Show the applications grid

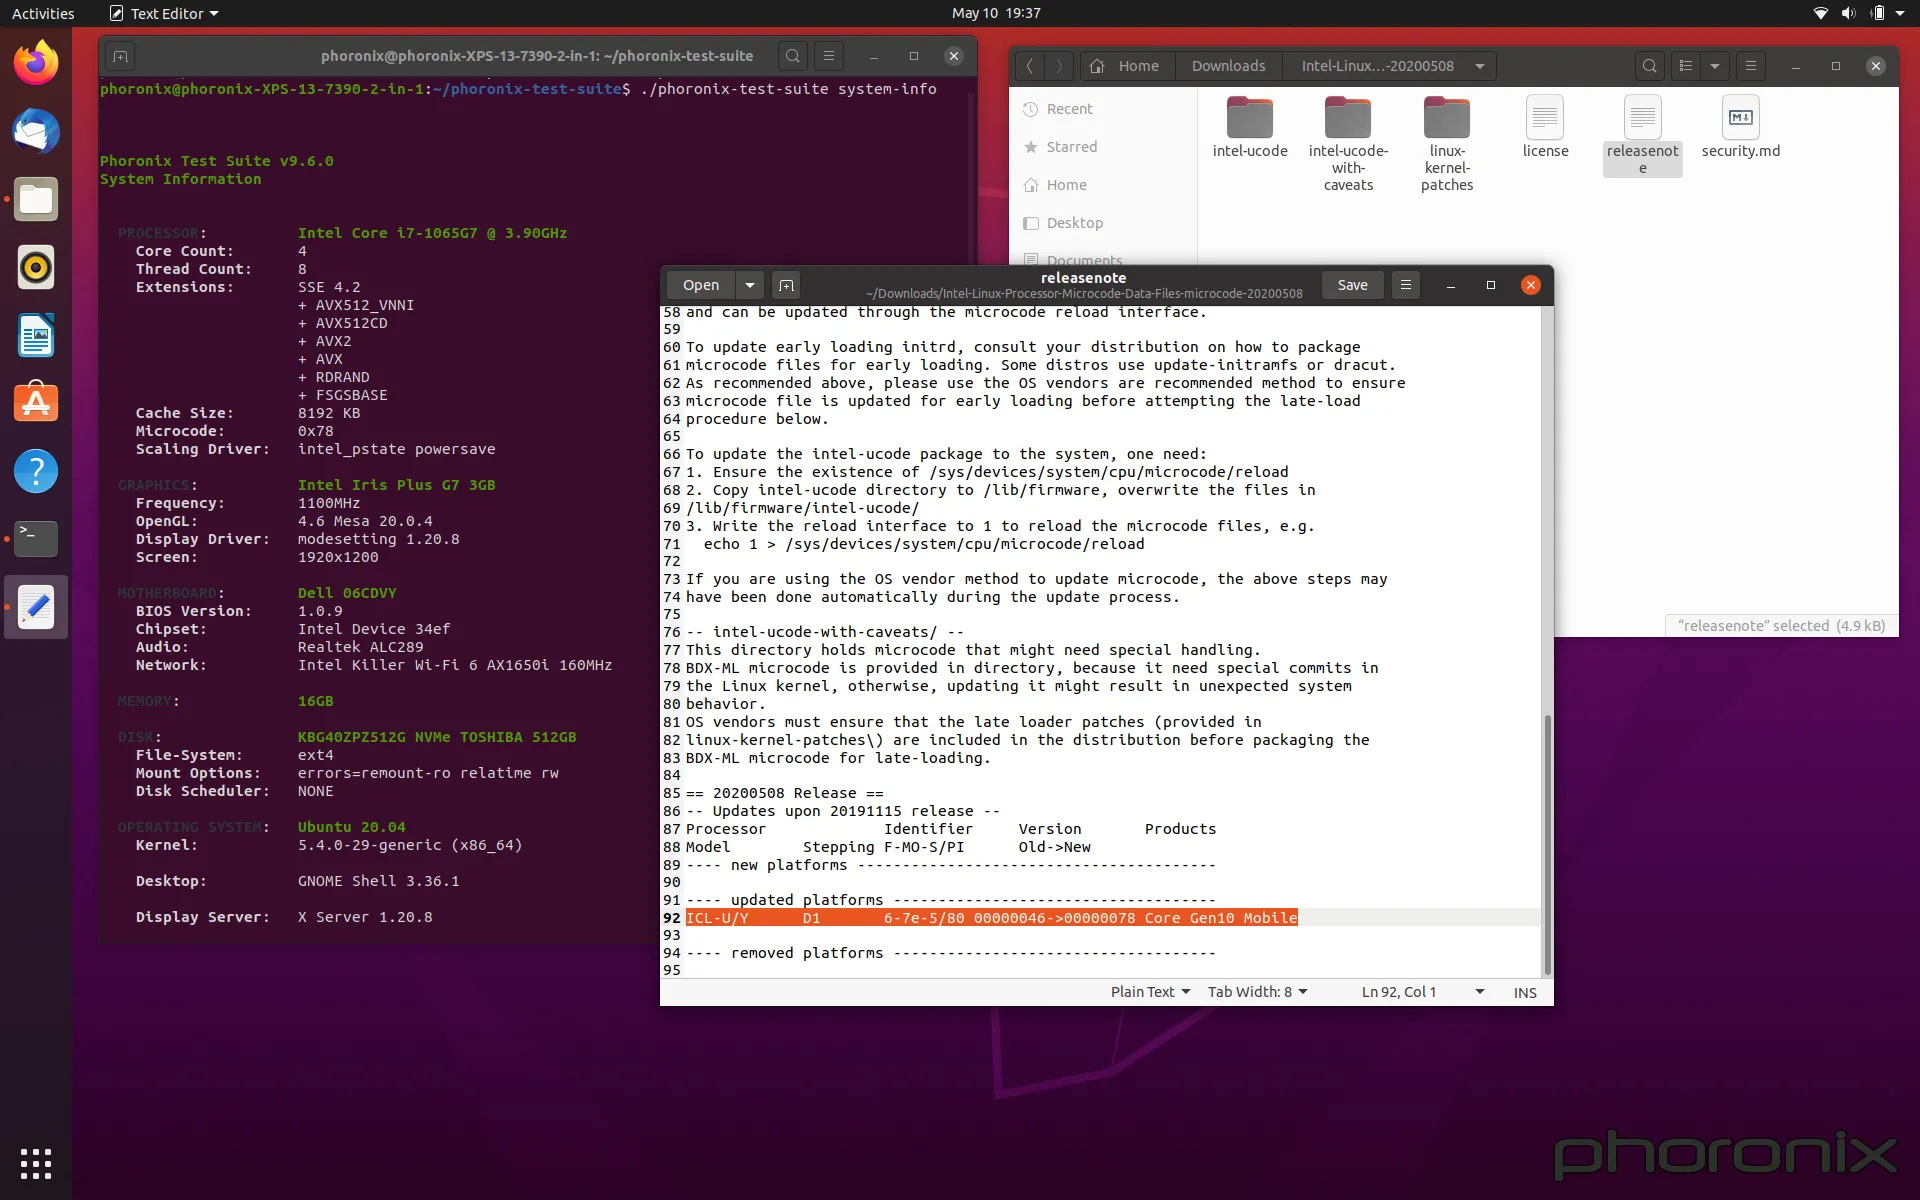(35, 1163)
